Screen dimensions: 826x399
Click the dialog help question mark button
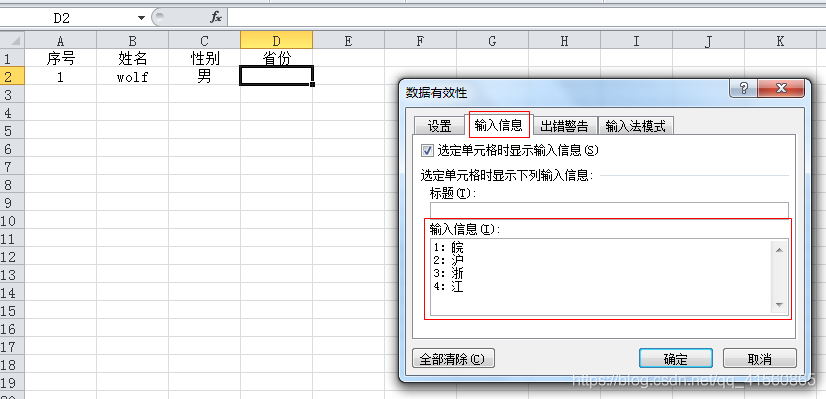[x=744, y=88]
